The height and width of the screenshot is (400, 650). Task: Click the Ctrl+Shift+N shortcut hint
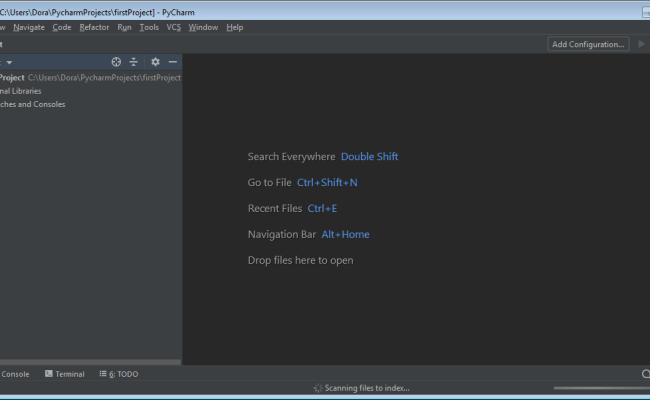(327, 182)
